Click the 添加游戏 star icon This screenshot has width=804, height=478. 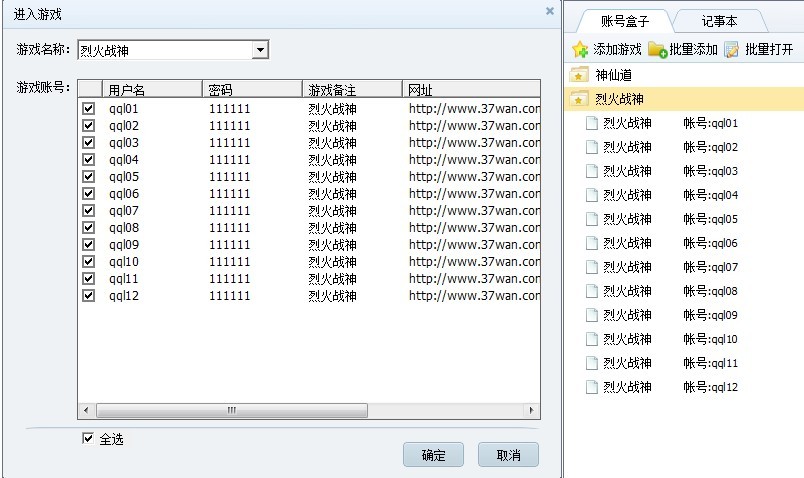[580, 49]
